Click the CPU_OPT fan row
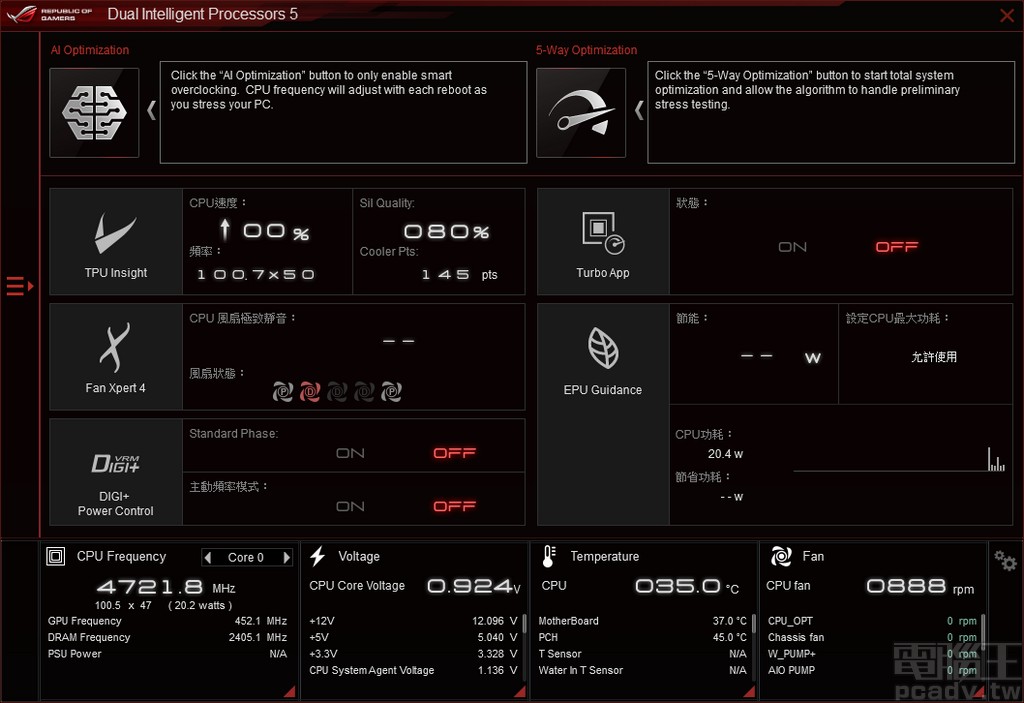This screenshot has height=703, width=1024. click(x=872, y=621)
